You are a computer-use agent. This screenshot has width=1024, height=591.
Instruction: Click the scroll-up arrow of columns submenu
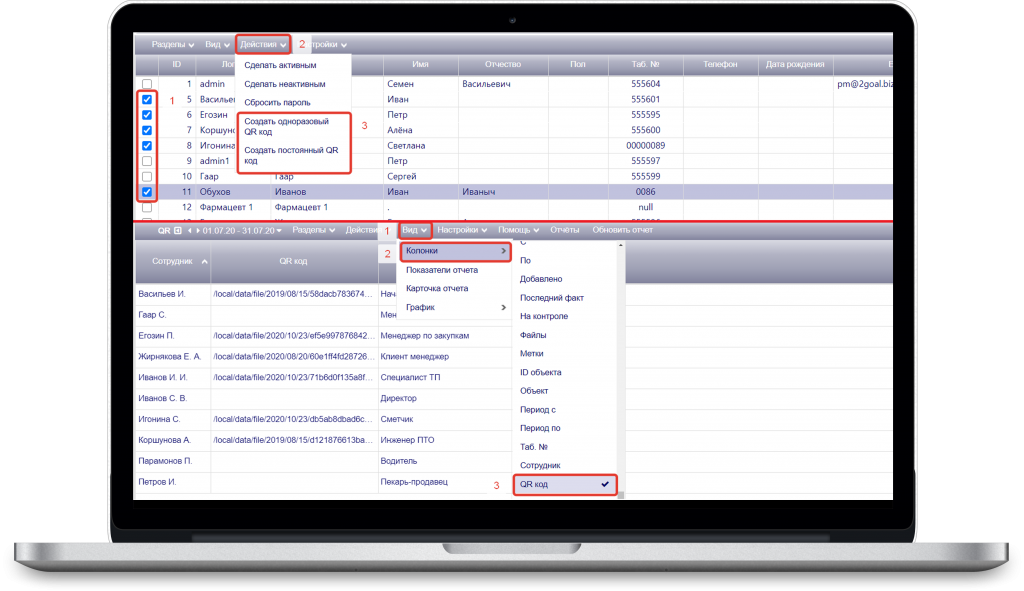[x=620, y=245]
